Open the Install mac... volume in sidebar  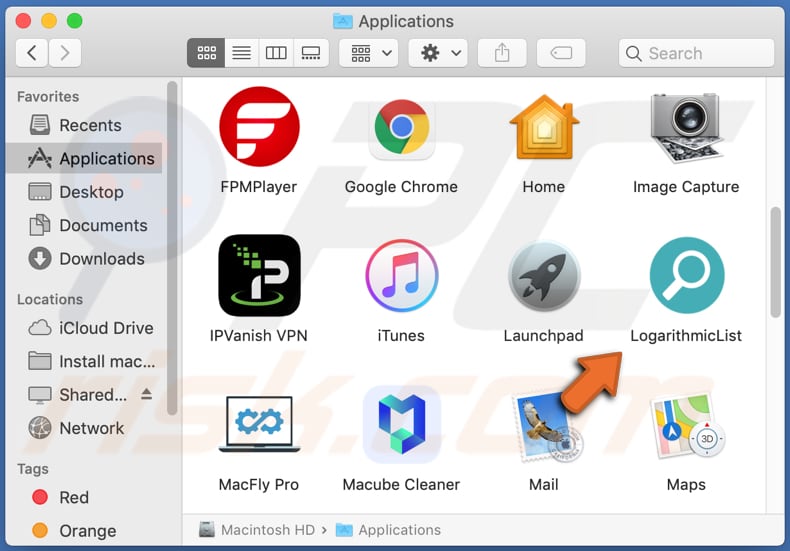pyautogui.click(x=84, y=361)
